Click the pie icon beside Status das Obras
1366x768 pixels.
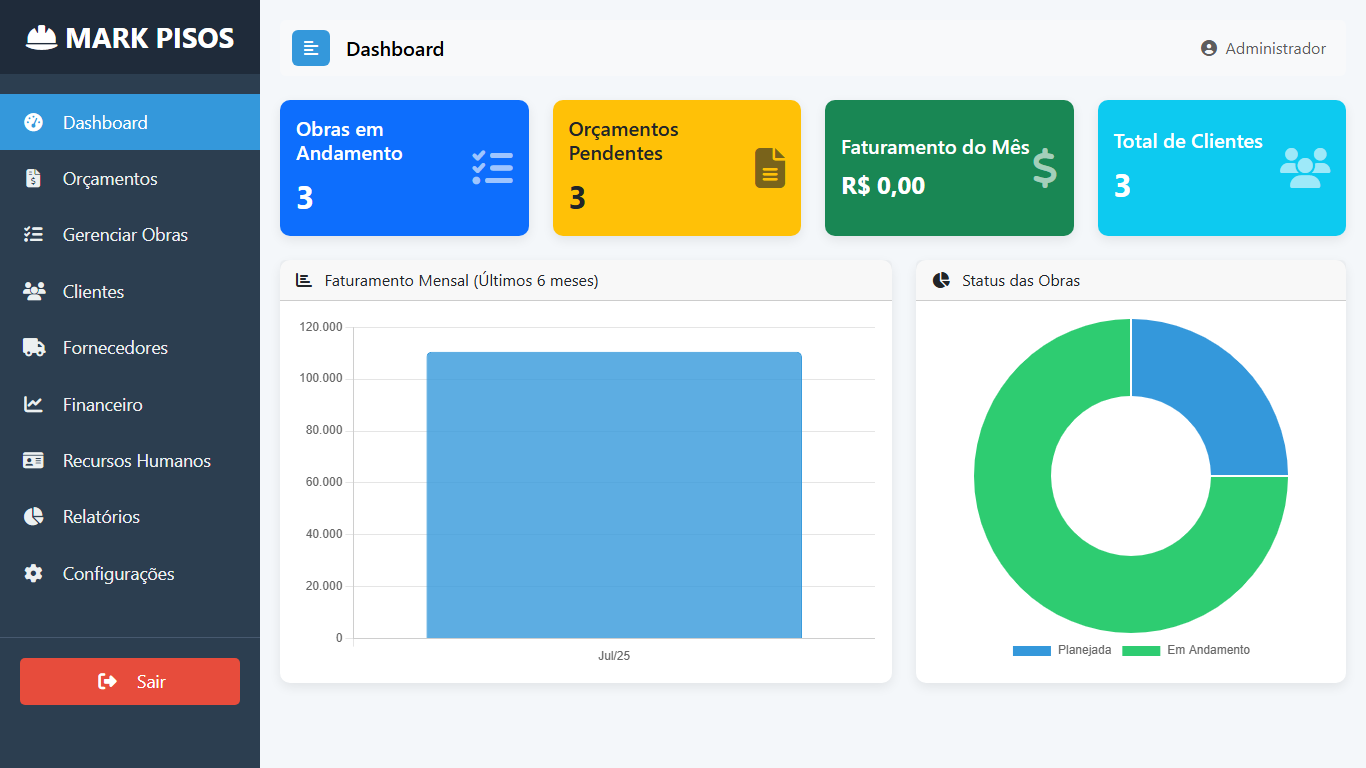941,280
